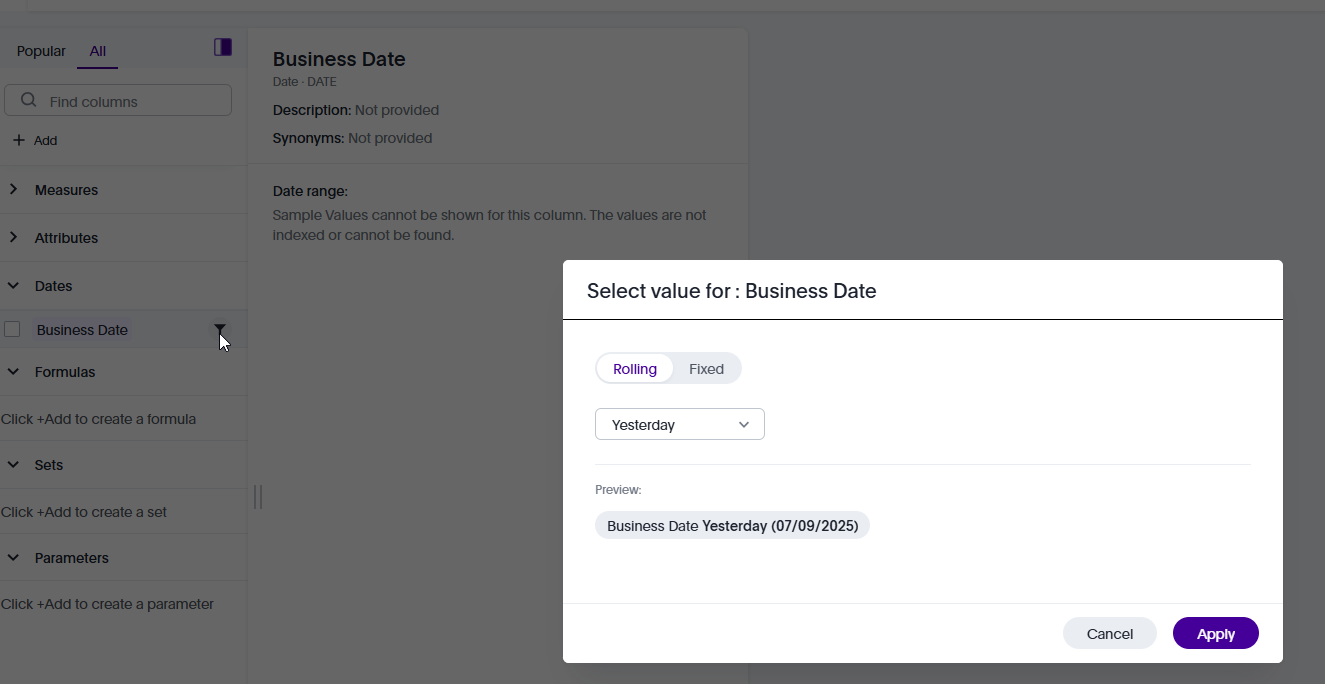
Task: Collapse the Sets section chevron
Action: point(13,464)
